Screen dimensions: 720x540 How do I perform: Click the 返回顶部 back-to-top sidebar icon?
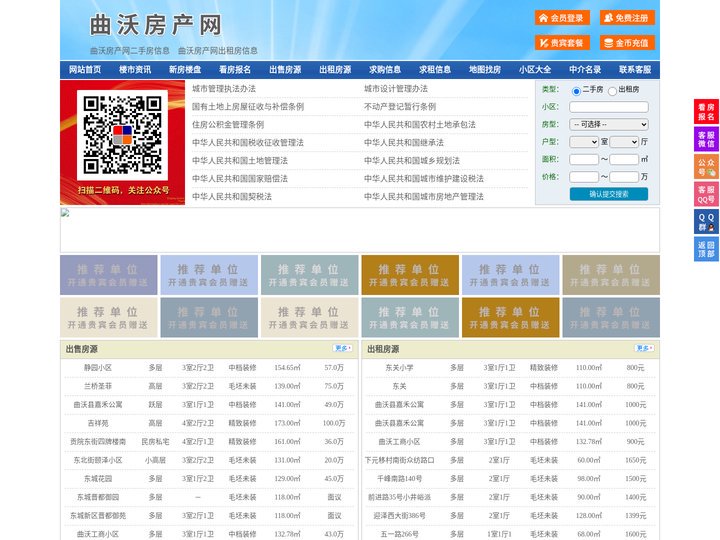706,249
